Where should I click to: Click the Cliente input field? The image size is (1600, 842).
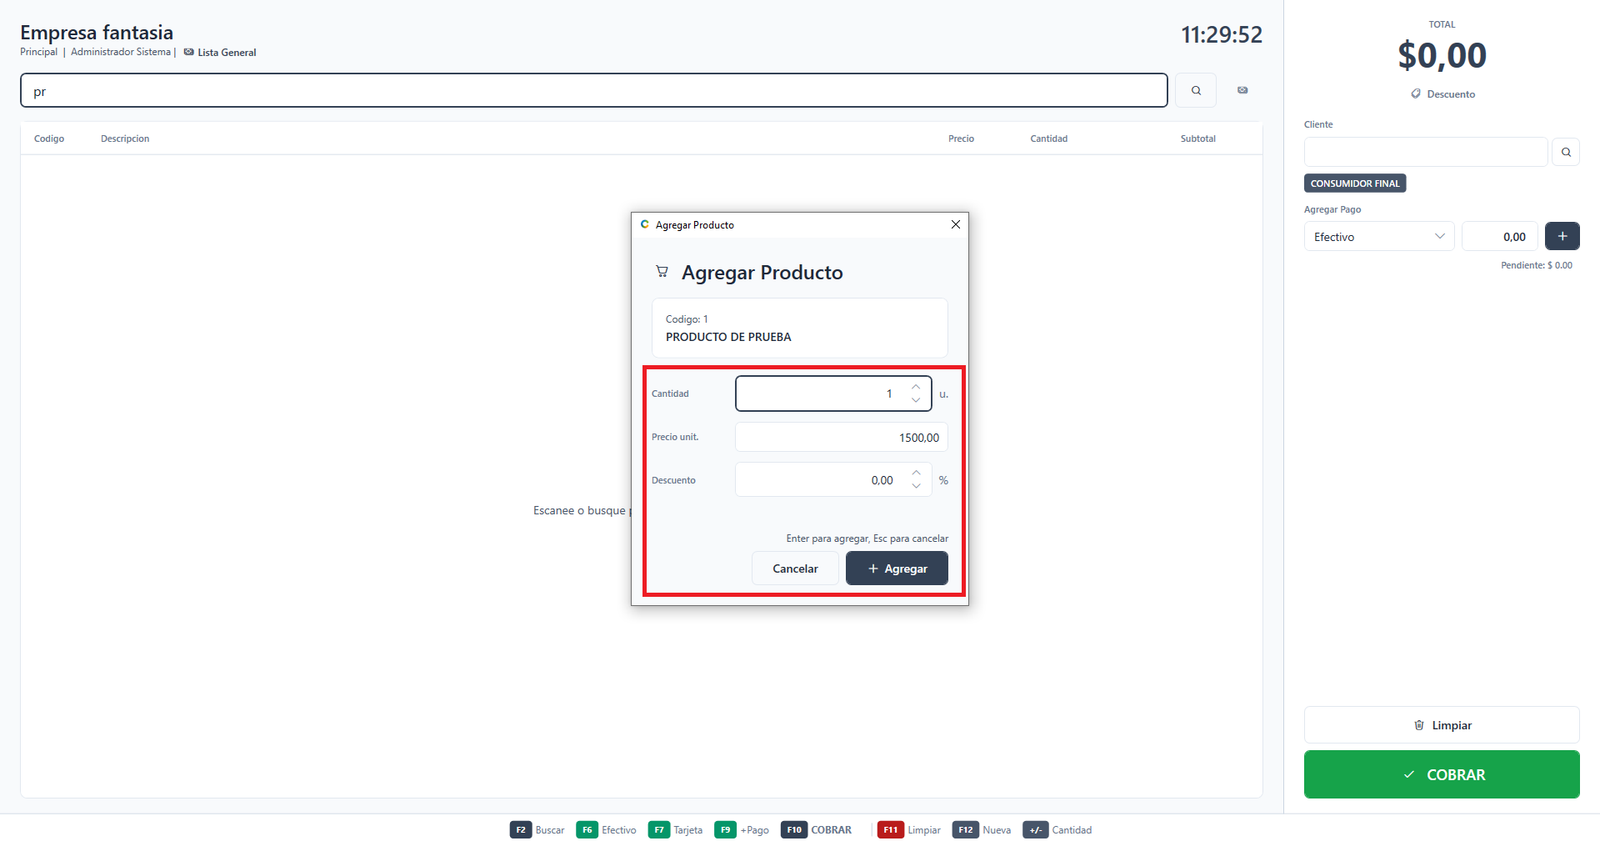1426,152
